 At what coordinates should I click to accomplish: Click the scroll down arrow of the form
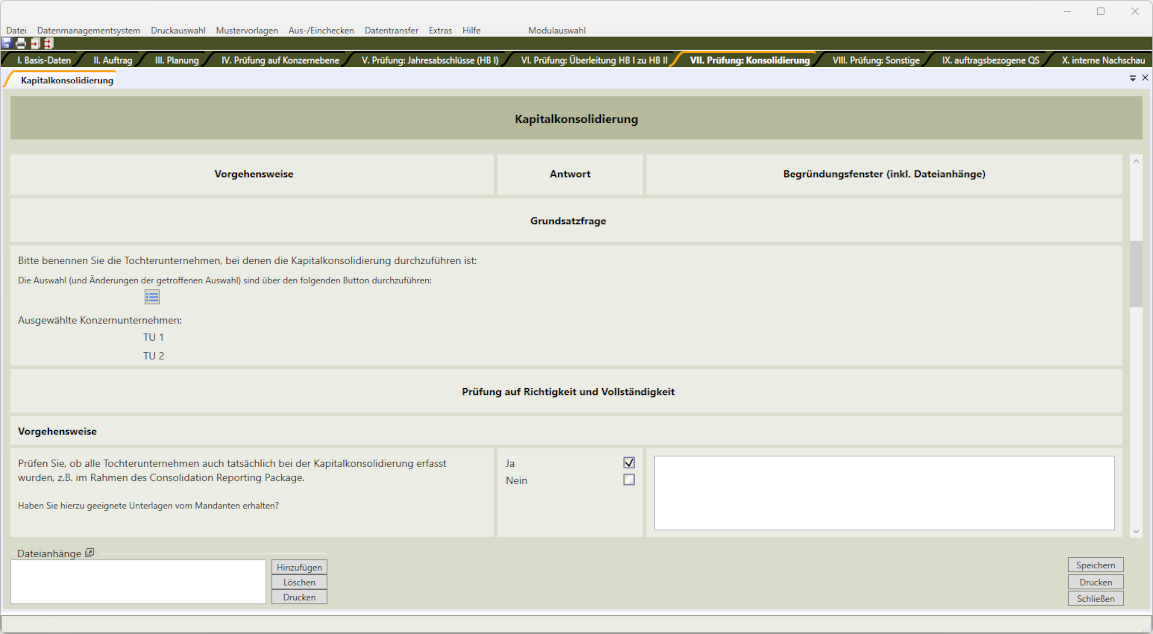point(1135,531)
